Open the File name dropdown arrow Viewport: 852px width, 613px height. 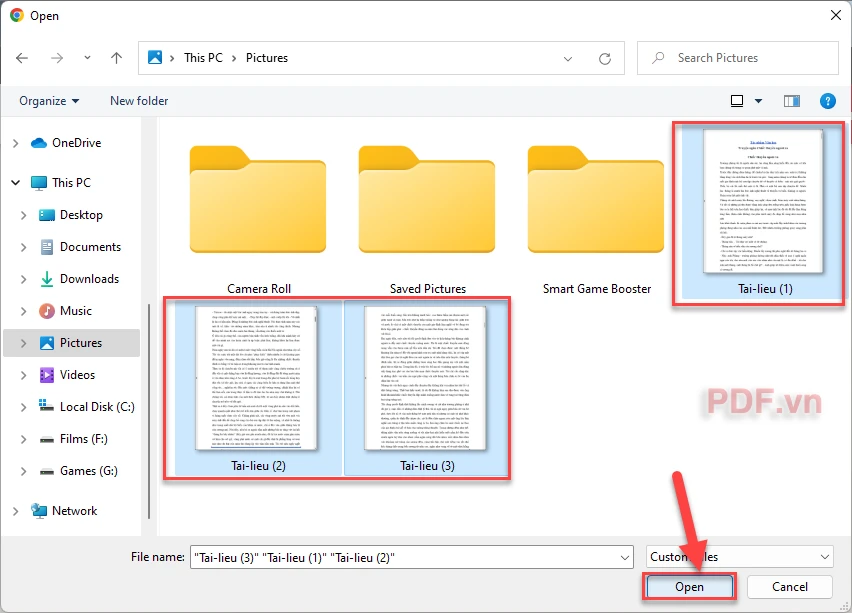625,558
